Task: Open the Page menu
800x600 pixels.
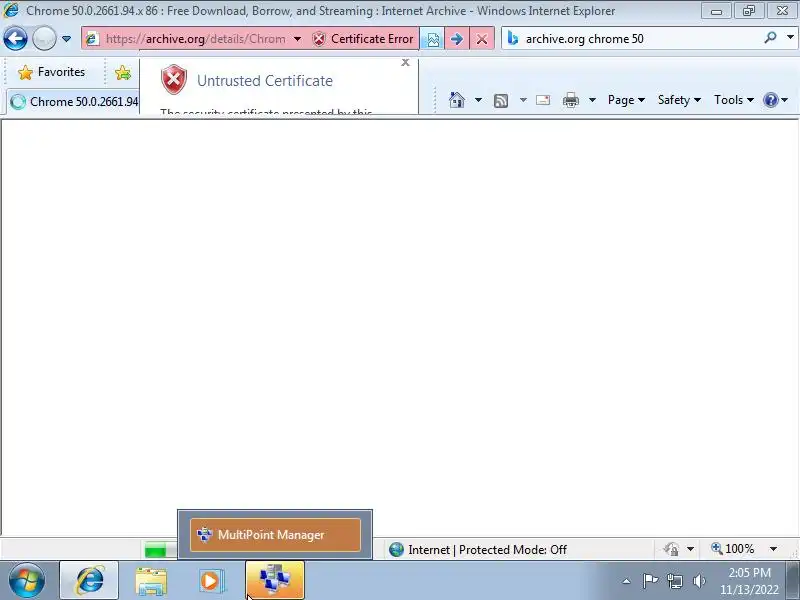Action: pyautogui.click(x=627, y=100)
